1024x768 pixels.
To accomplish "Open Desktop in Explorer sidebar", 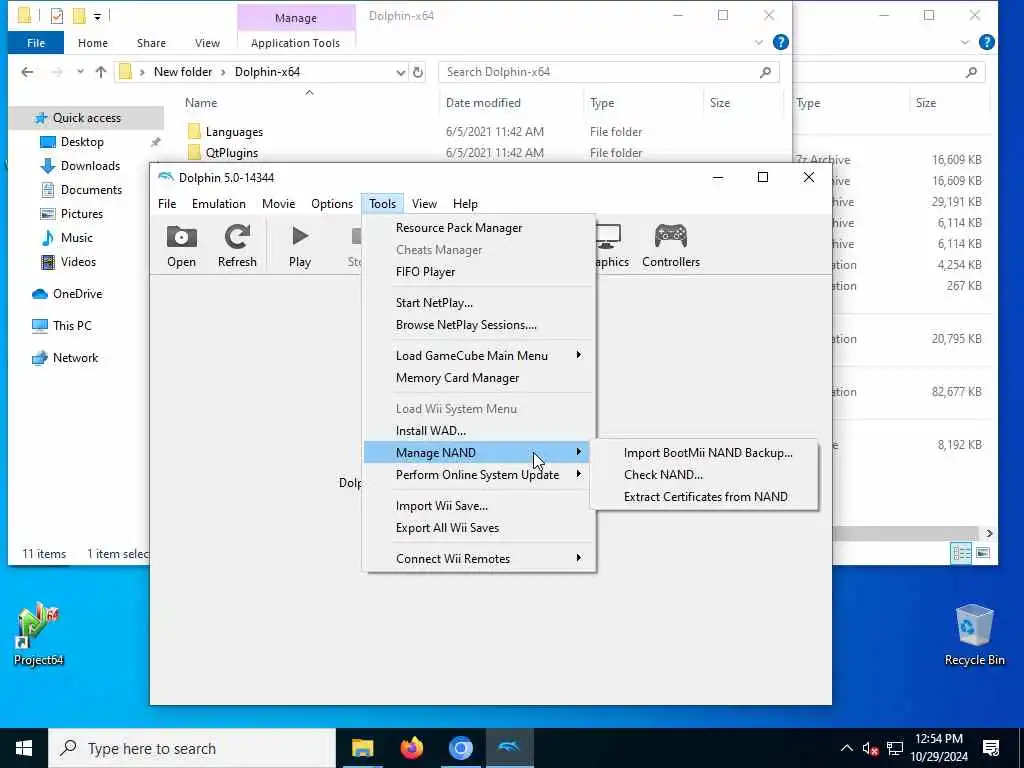I will pos(82,142).
